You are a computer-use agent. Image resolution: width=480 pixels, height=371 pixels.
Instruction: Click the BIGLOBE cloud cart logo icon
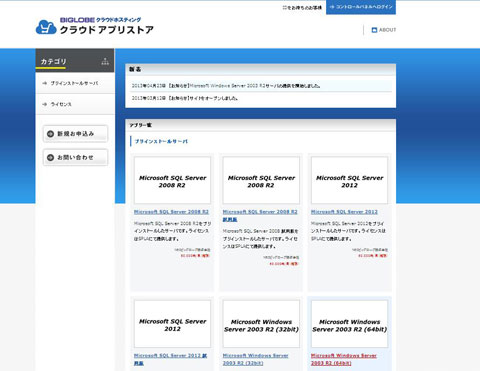click(46, 27)
